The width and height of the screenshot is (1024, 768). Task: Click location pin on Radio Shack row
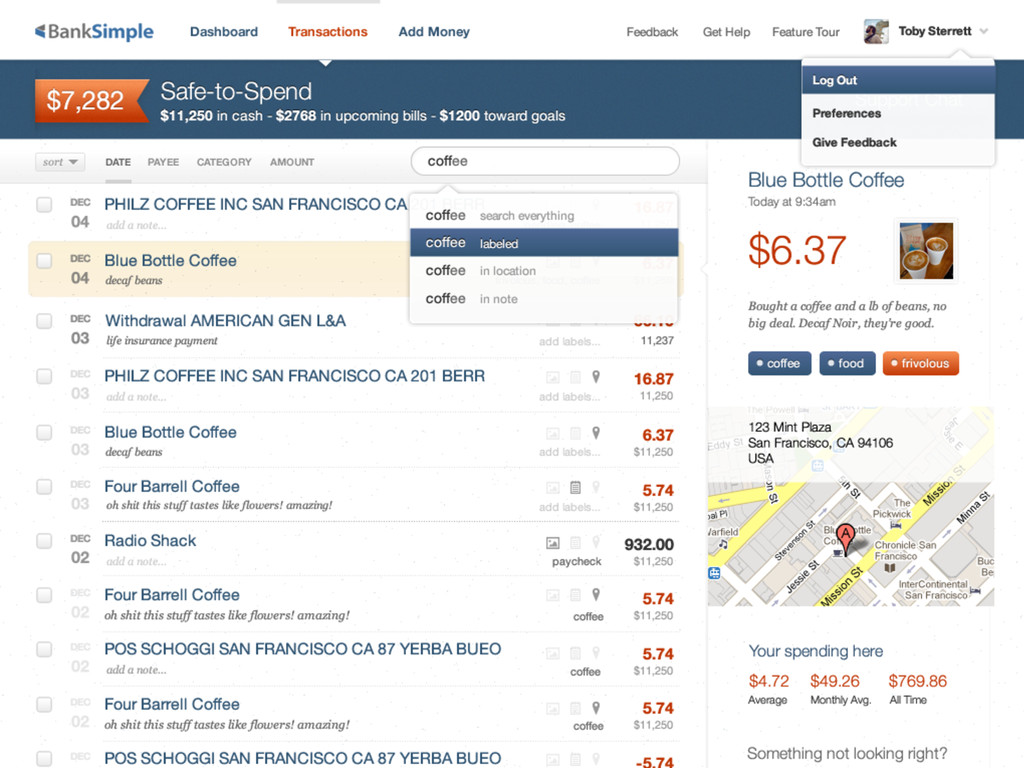click(x=596, y=542)
